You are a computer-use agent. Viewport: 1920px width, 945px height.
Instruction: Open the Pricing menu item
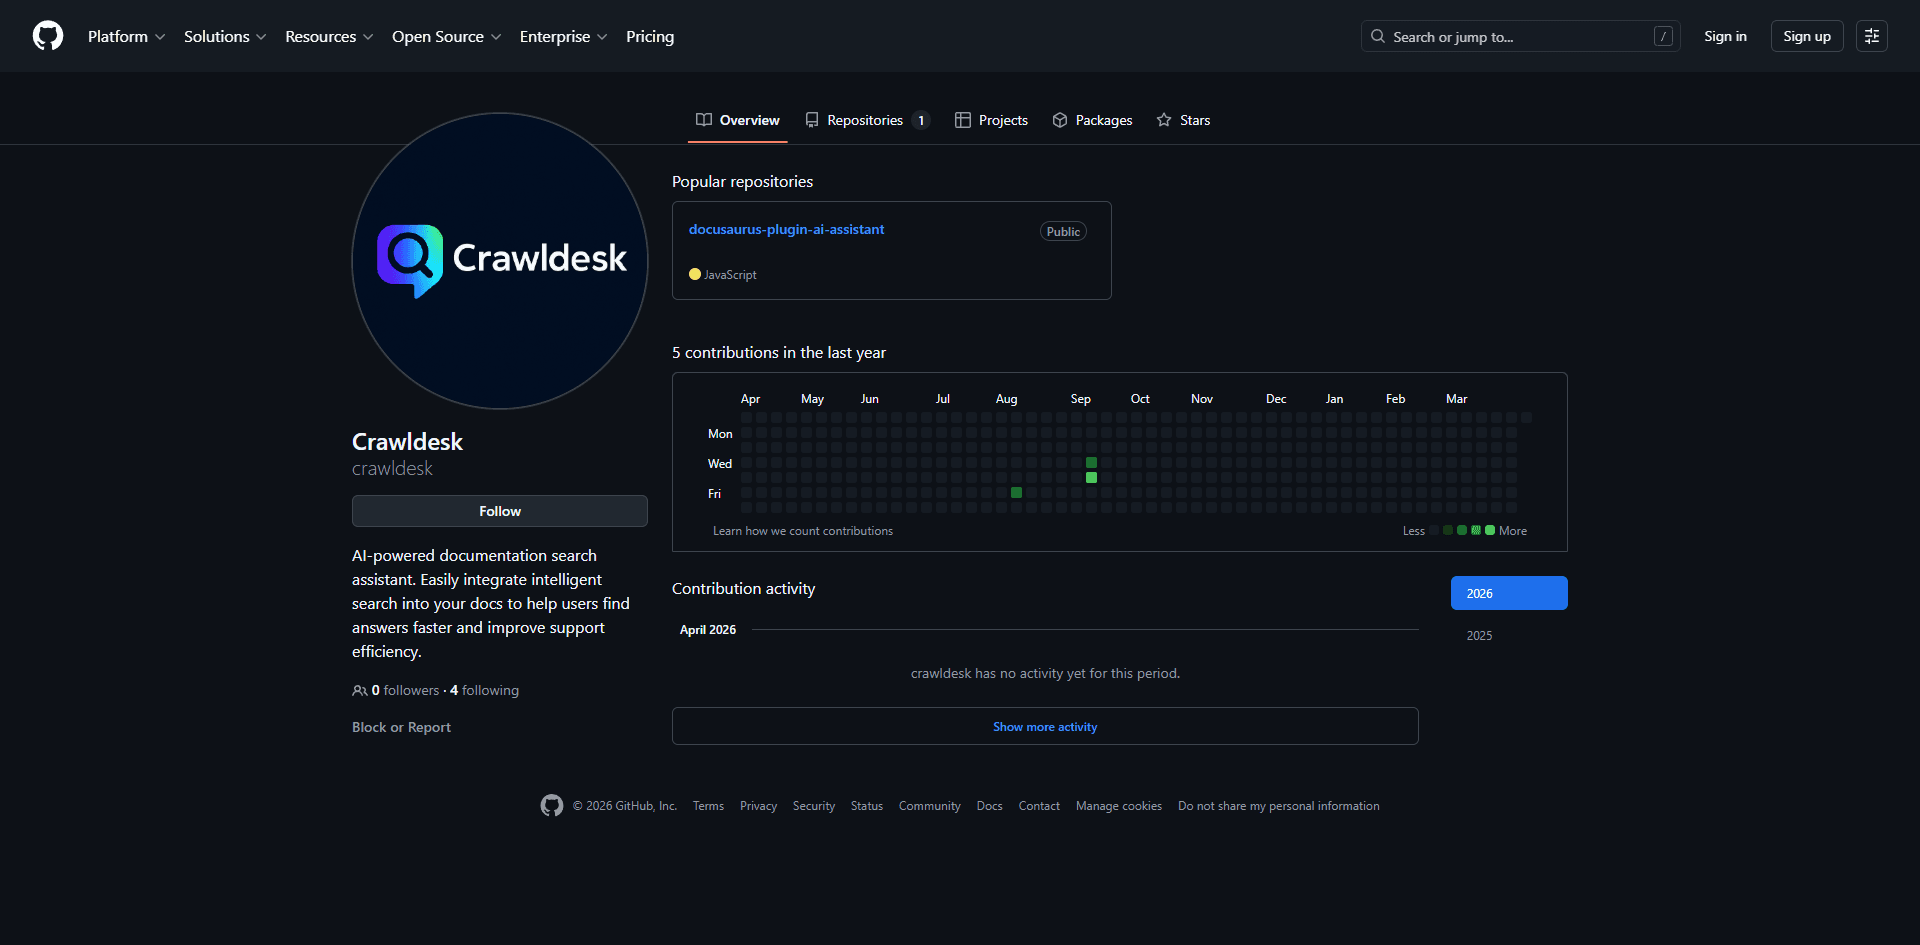pos(650,36)
